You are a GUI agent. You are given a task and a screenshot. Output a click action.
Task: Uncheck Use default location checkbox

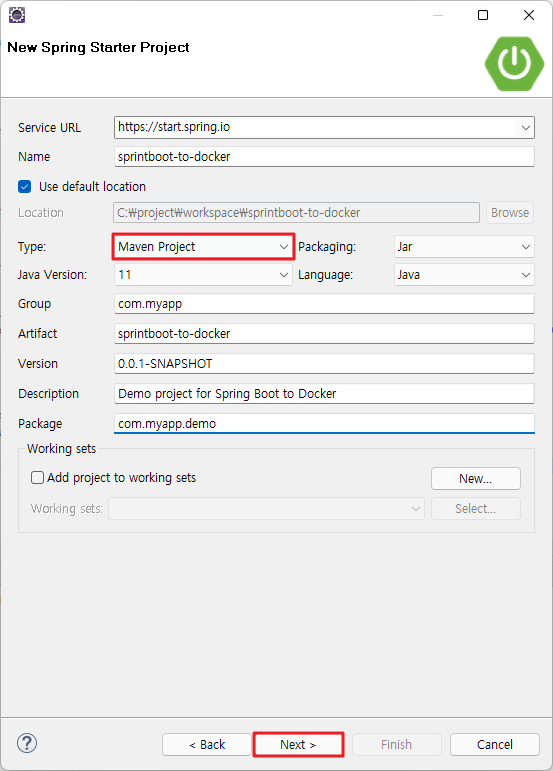24,187
